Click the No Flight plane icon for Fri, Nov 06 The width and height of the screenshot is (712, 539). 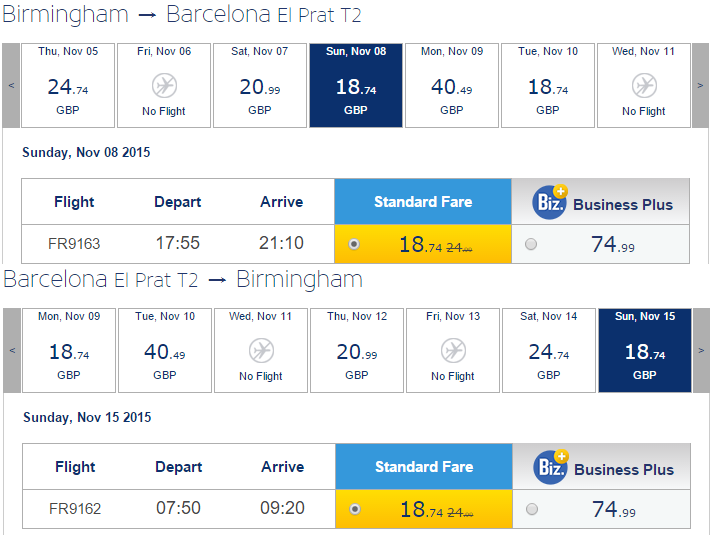click(164, 85)
